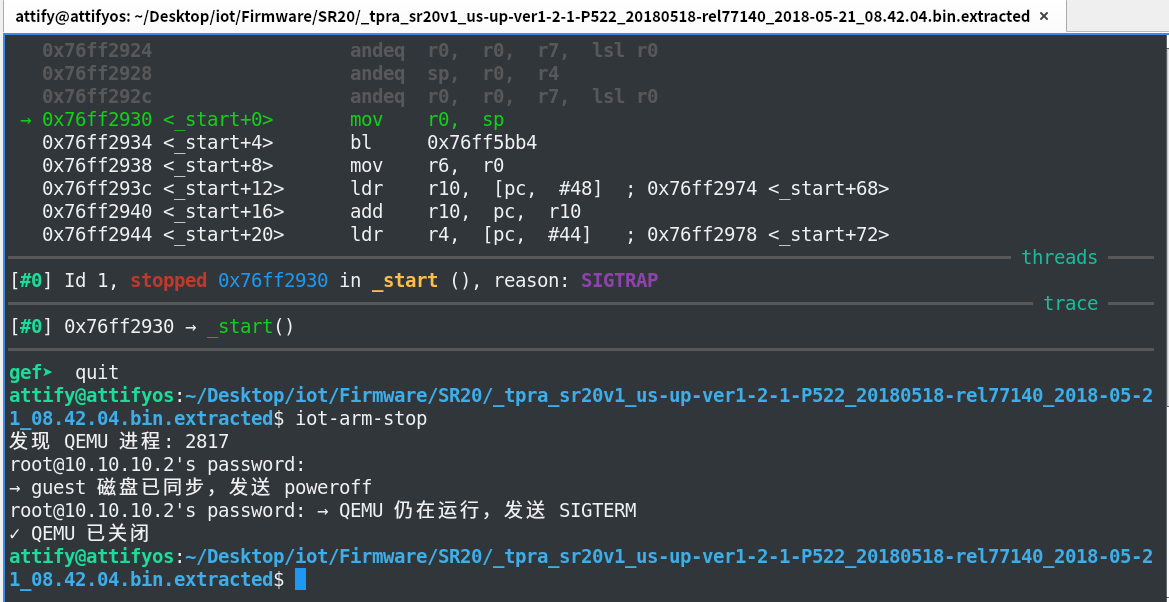Click the QEMU process ID 2817
The image size is (1169, 602).
pyautogui.click(x=207, y=442)
